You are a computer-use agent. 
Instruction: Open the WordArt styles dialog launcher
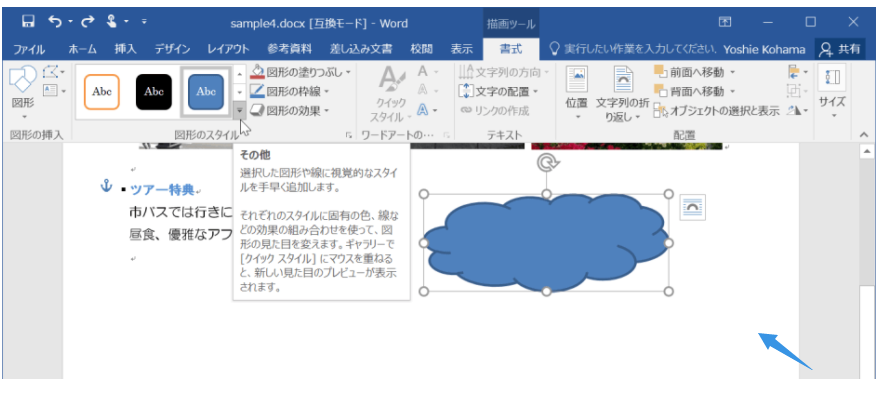pos(446,135)
